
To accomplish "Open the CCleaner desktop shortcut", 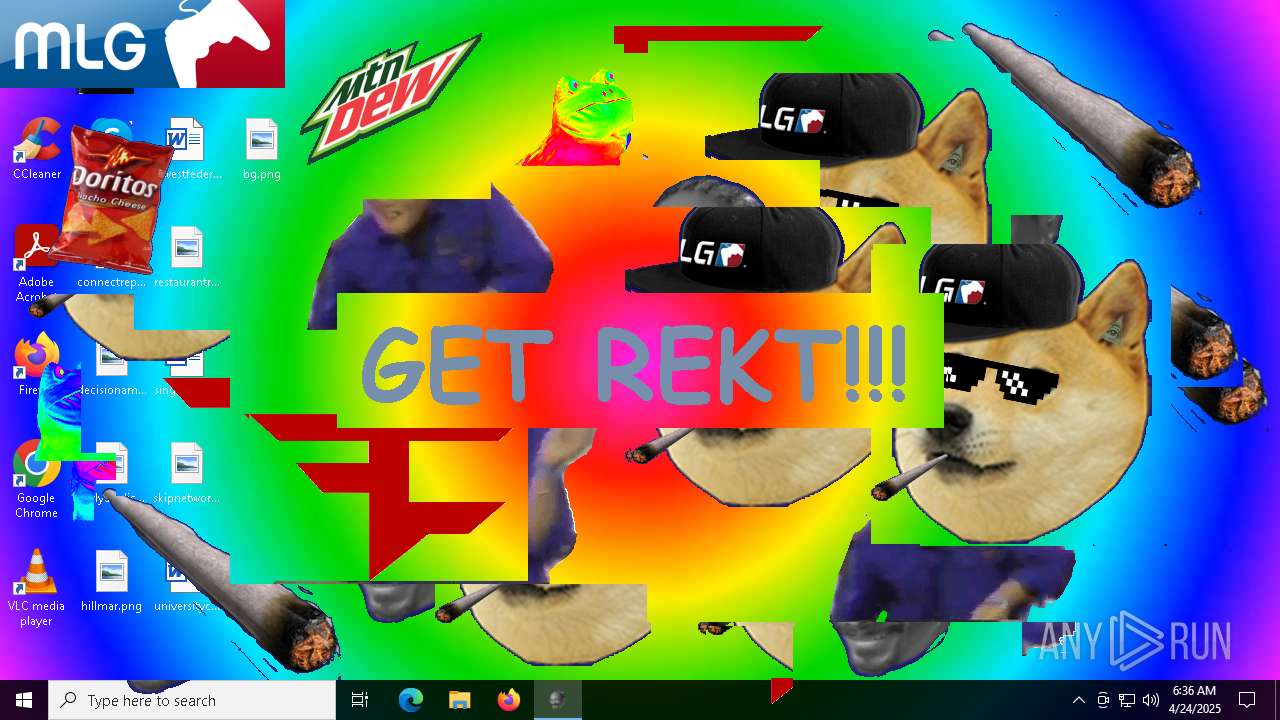I will point(37,148).
